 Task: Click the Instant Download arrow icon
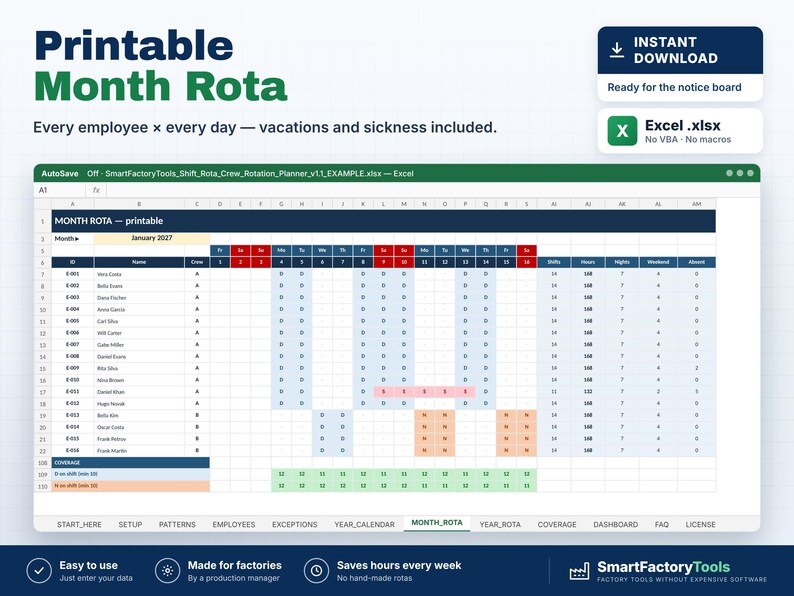click(x=616, y=50)
